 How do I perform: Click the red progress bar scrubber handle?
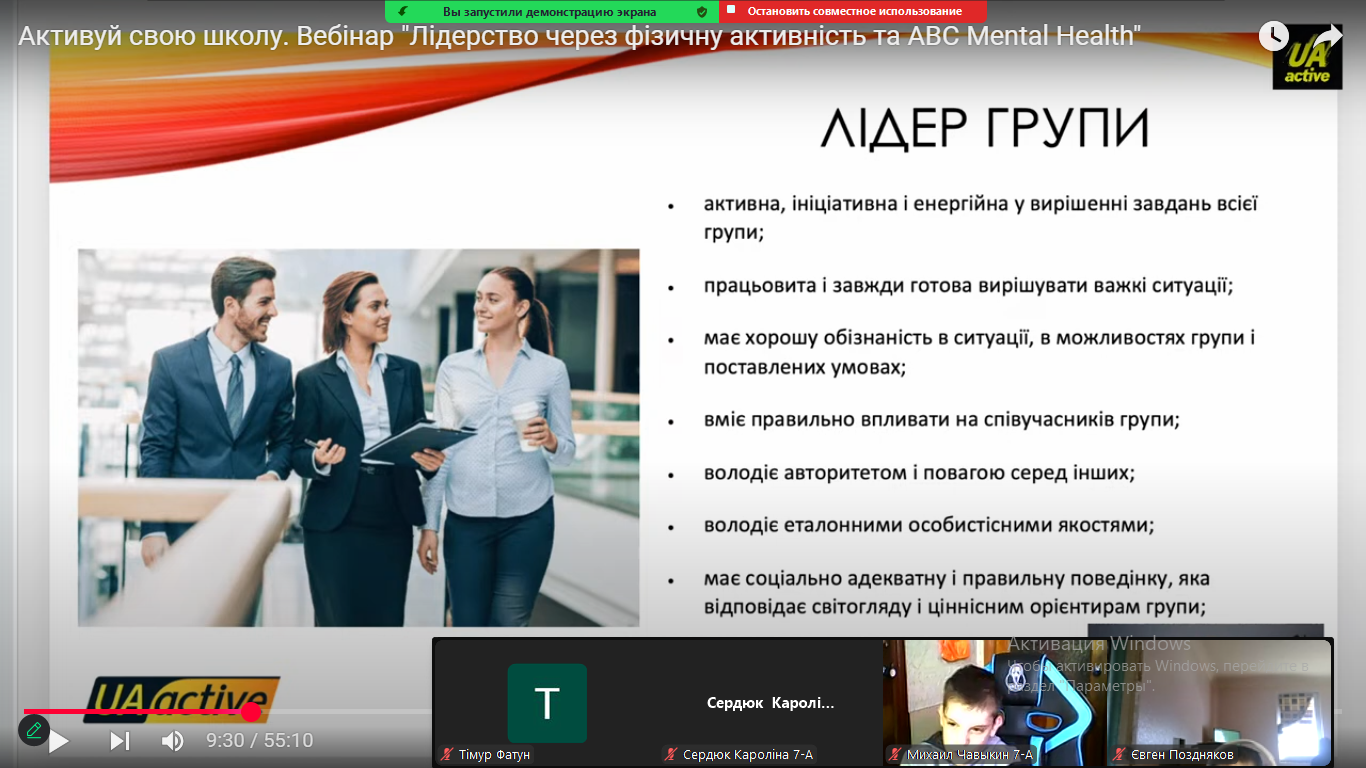tap(251, 711)
